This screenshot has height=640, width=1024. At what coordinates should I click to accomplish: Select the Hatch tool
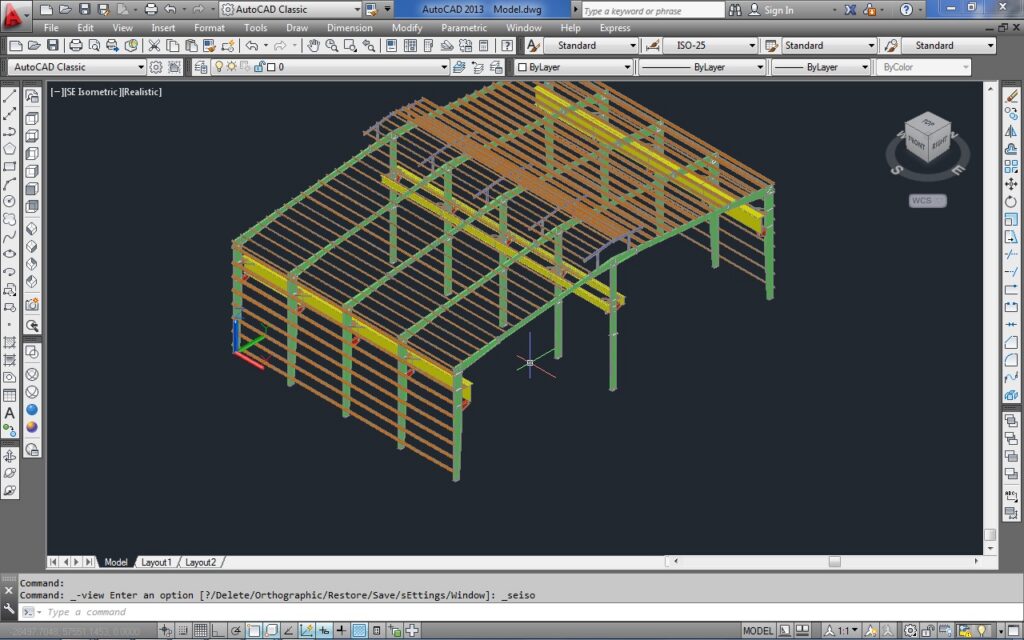(9, 342)
